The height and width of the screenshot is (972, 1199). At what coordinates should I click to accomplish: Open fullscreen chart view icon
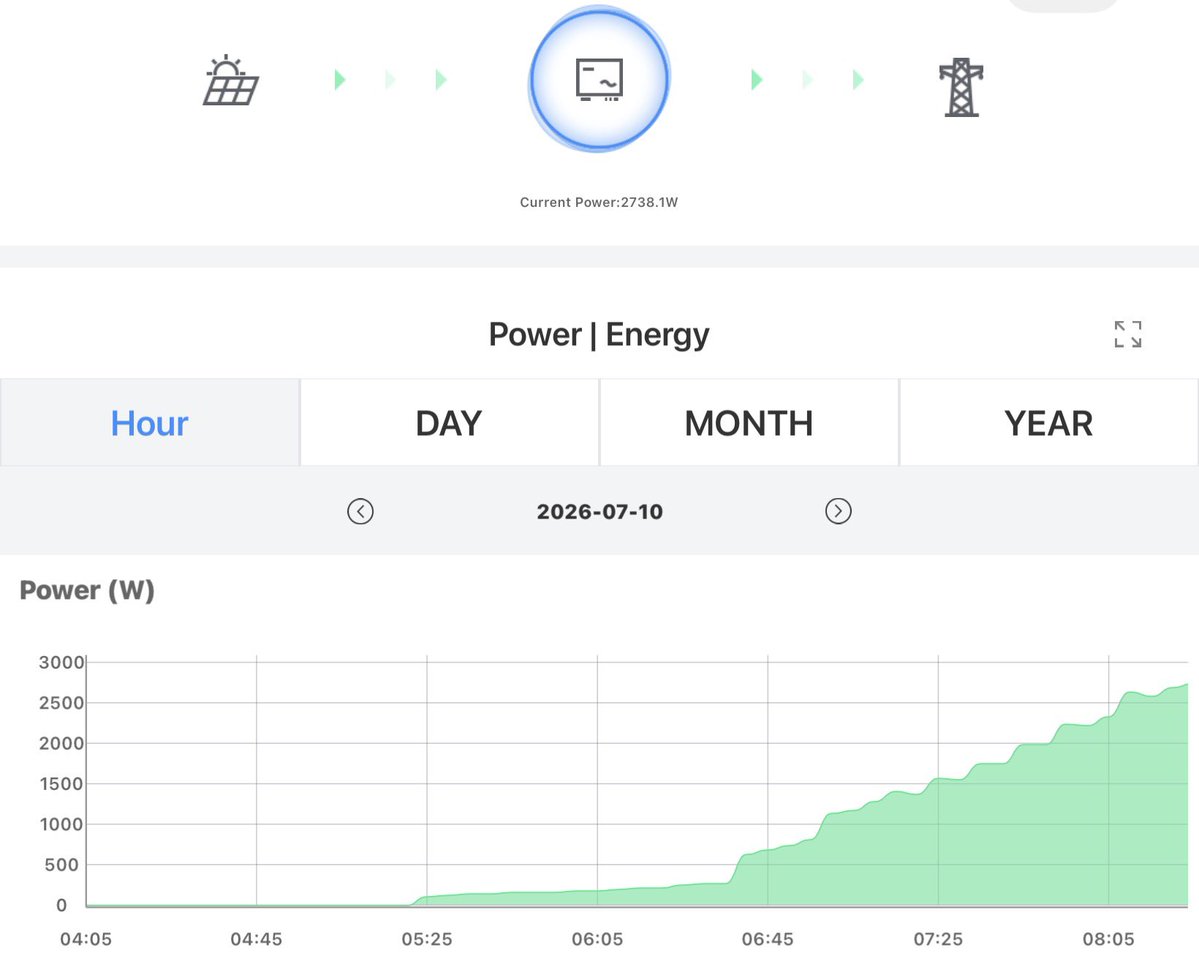pyautogui.click(x=1128, y=334)
